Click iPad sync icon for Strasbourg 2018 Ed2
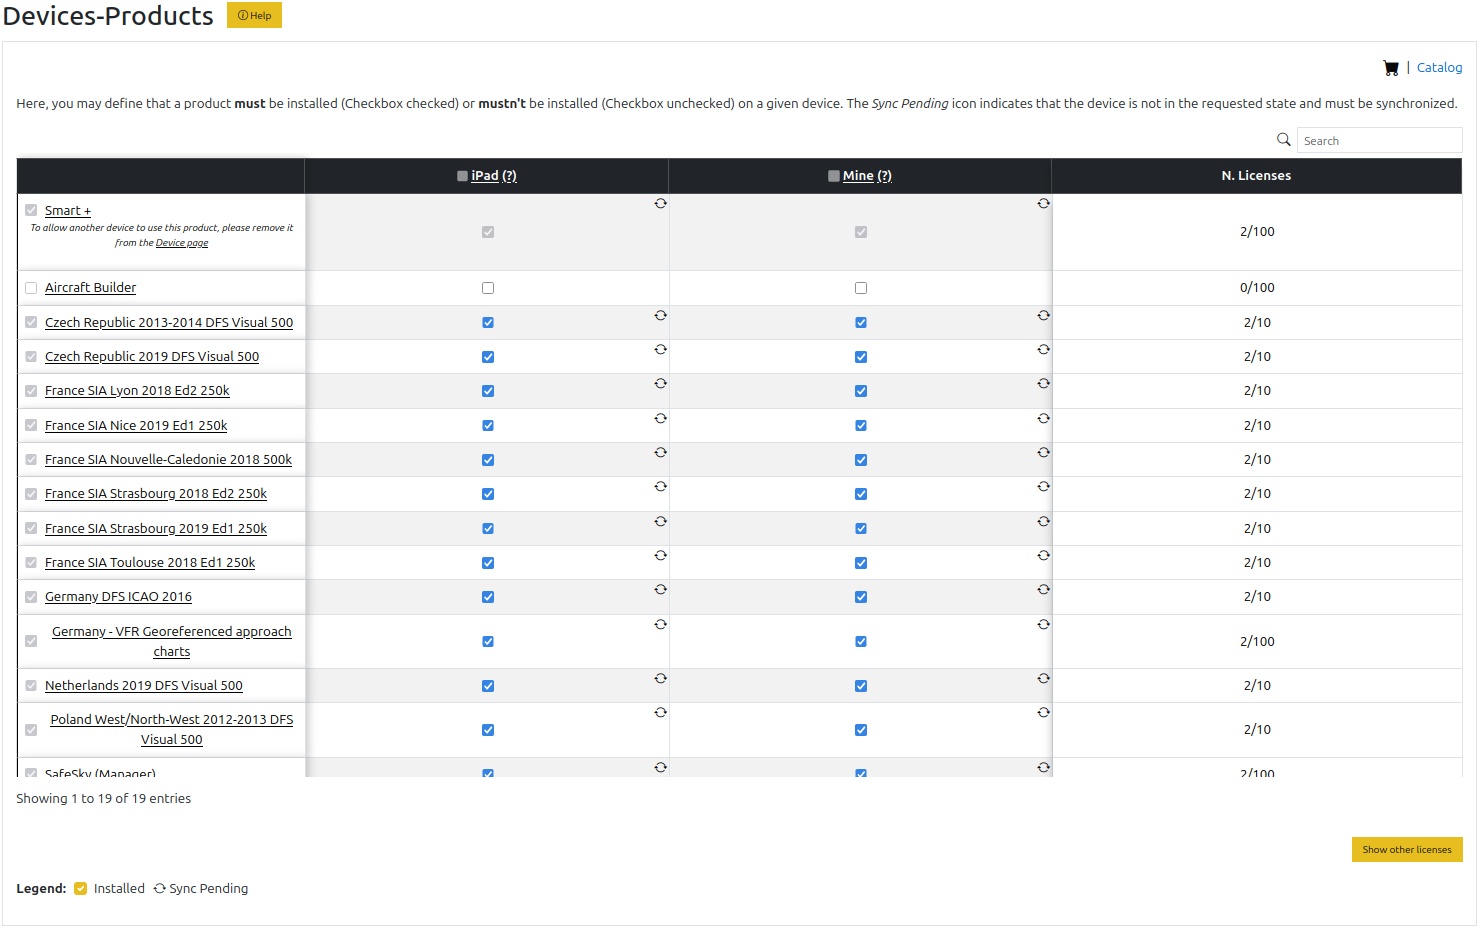 click(x=661, y=486)
